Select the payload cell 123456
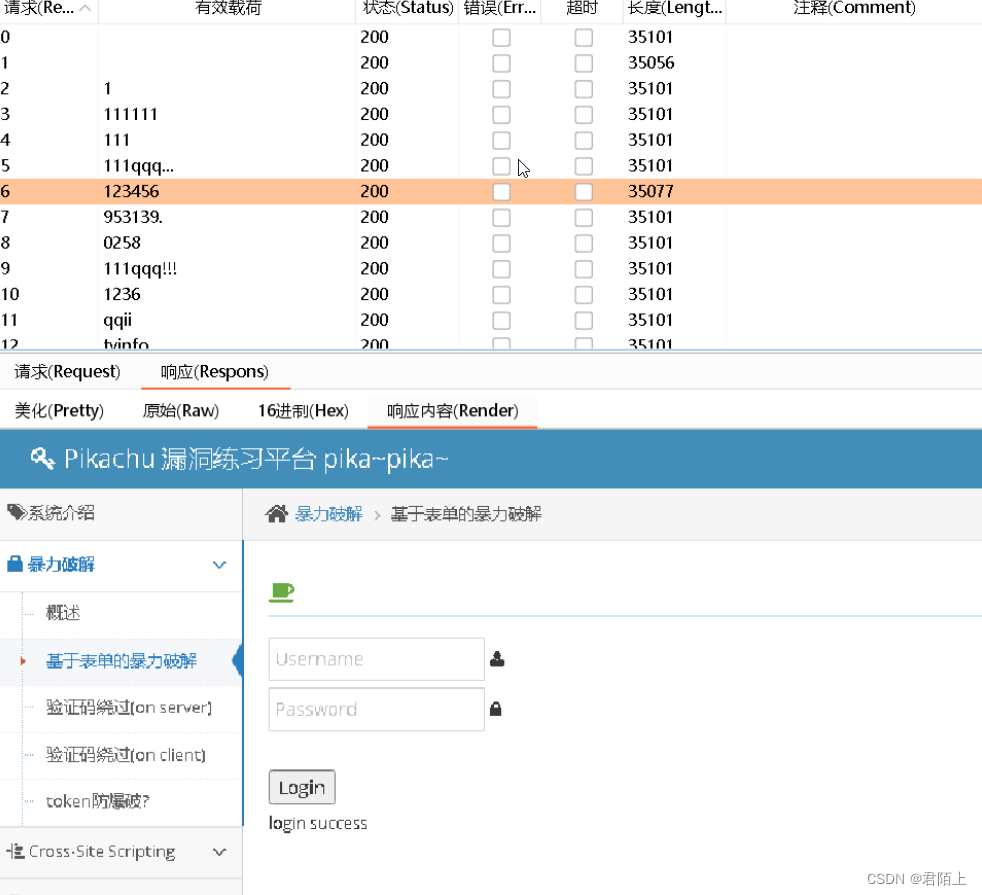Image resolution: width=982 pixels, height=895 pixels. point(132,192)
